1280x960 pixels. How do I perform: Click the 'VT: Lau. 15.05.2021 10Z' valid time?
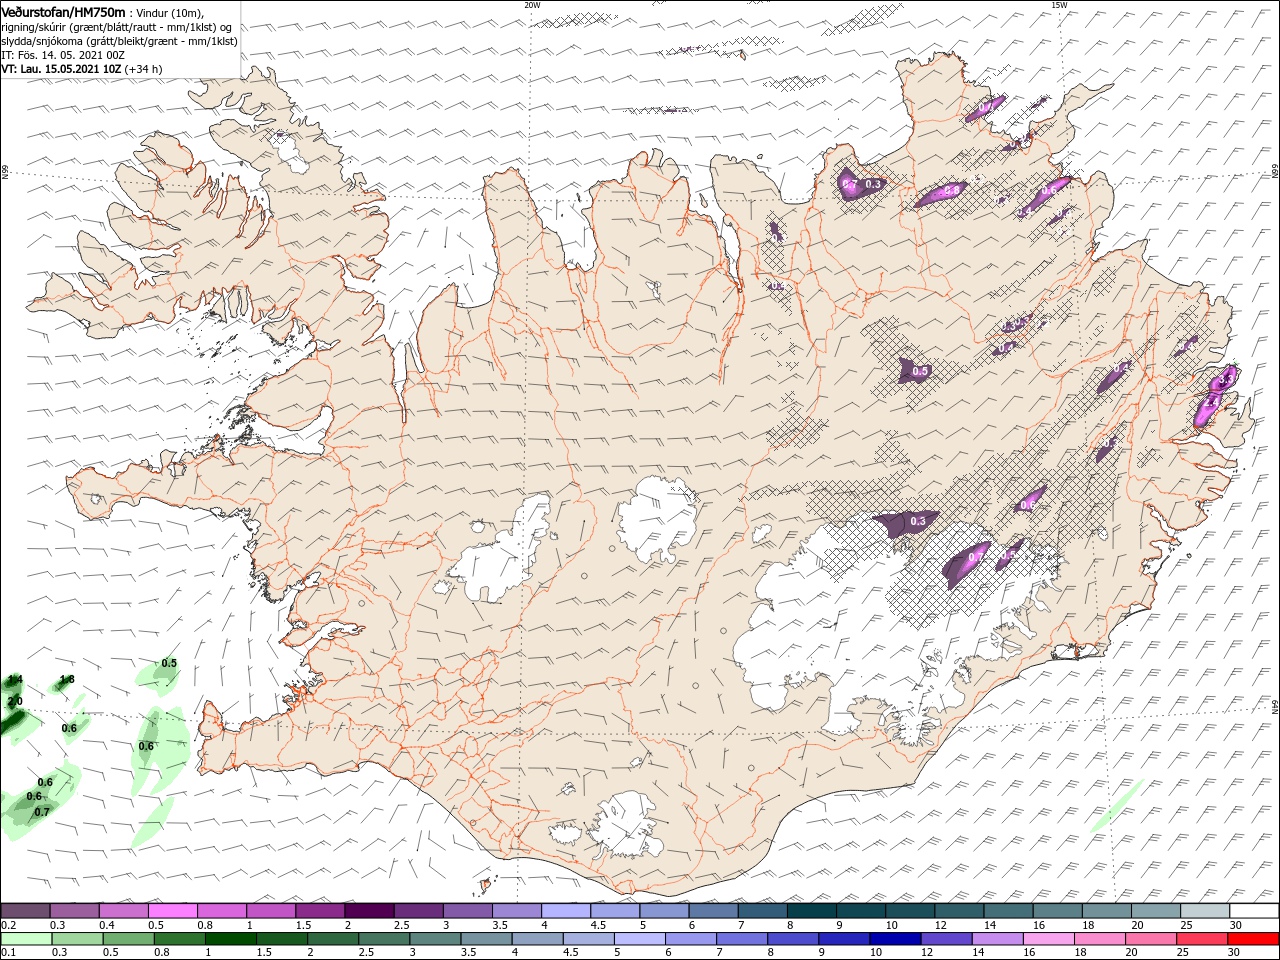point(61,69)
